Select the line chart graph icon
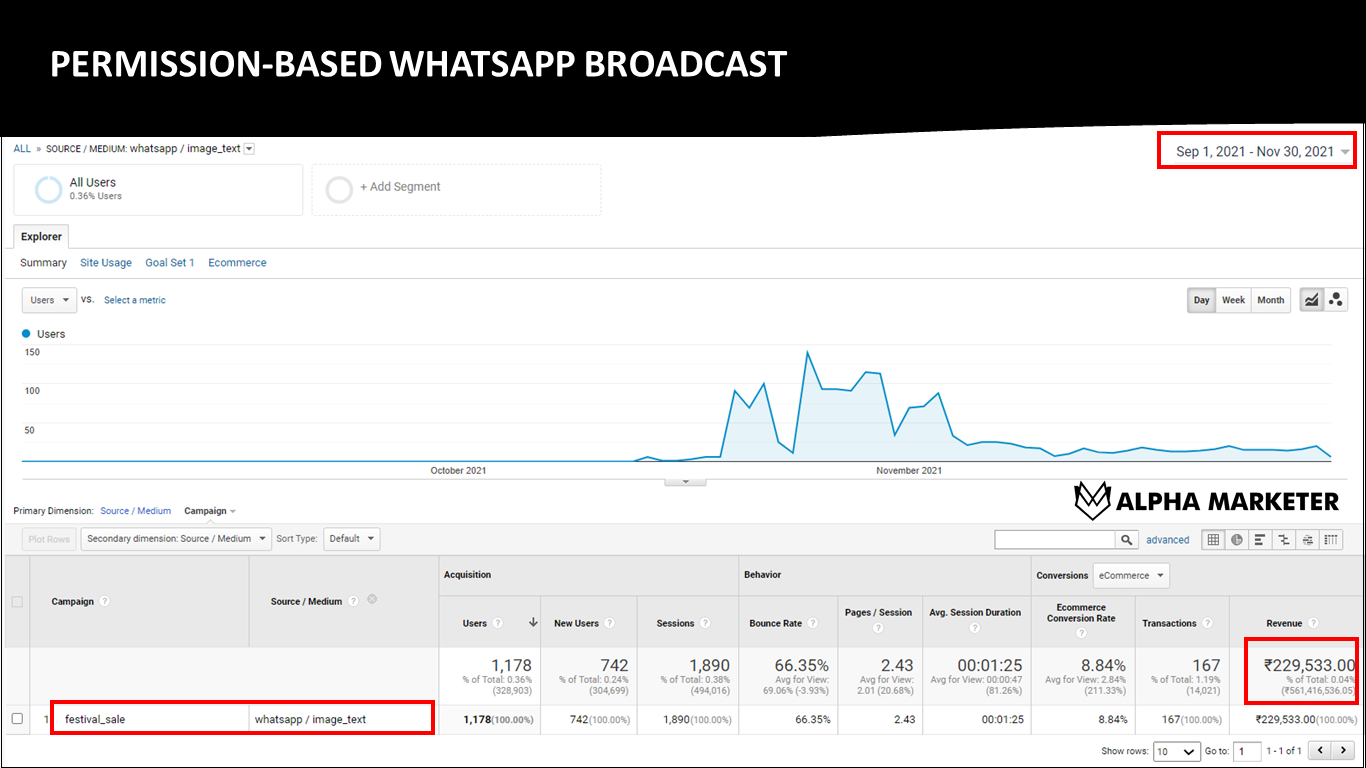Screen dimensions: 1366x768 (1312, 299)
